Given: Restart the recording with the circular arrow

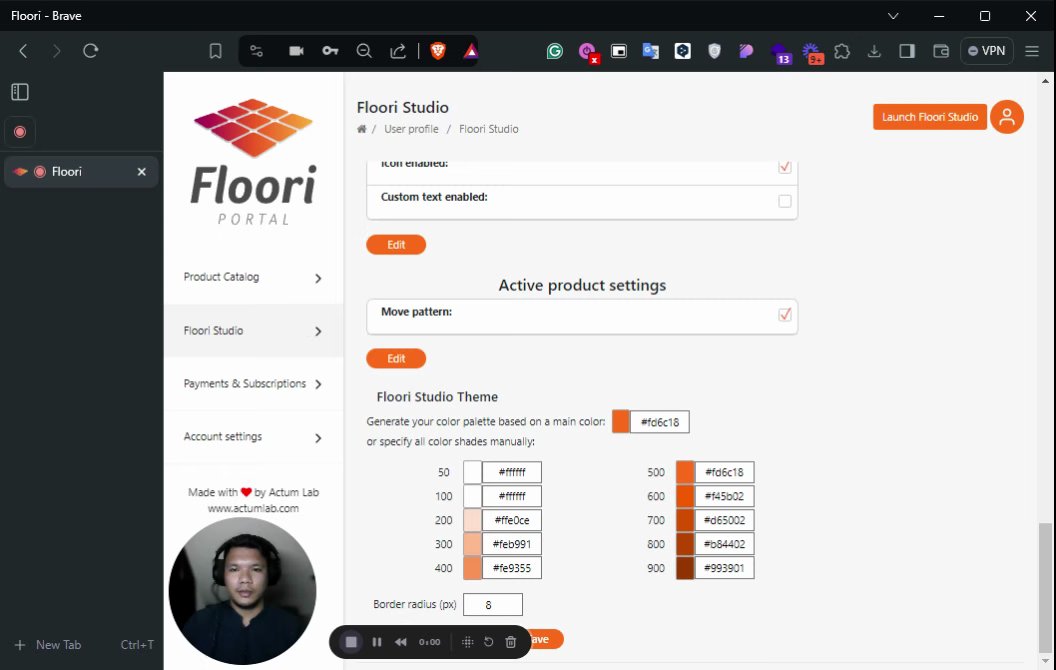Looking at the screenshot, I should tap(489, 642).
